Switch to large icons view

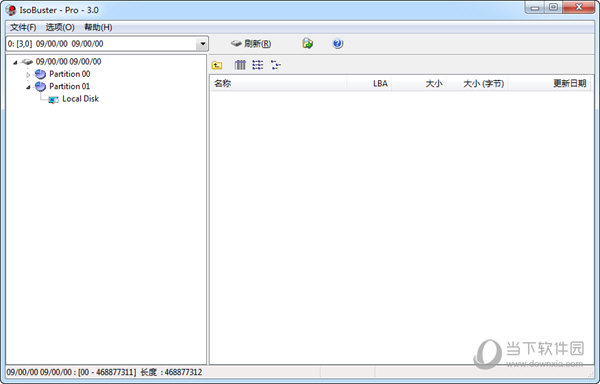(x=240, y=65)
